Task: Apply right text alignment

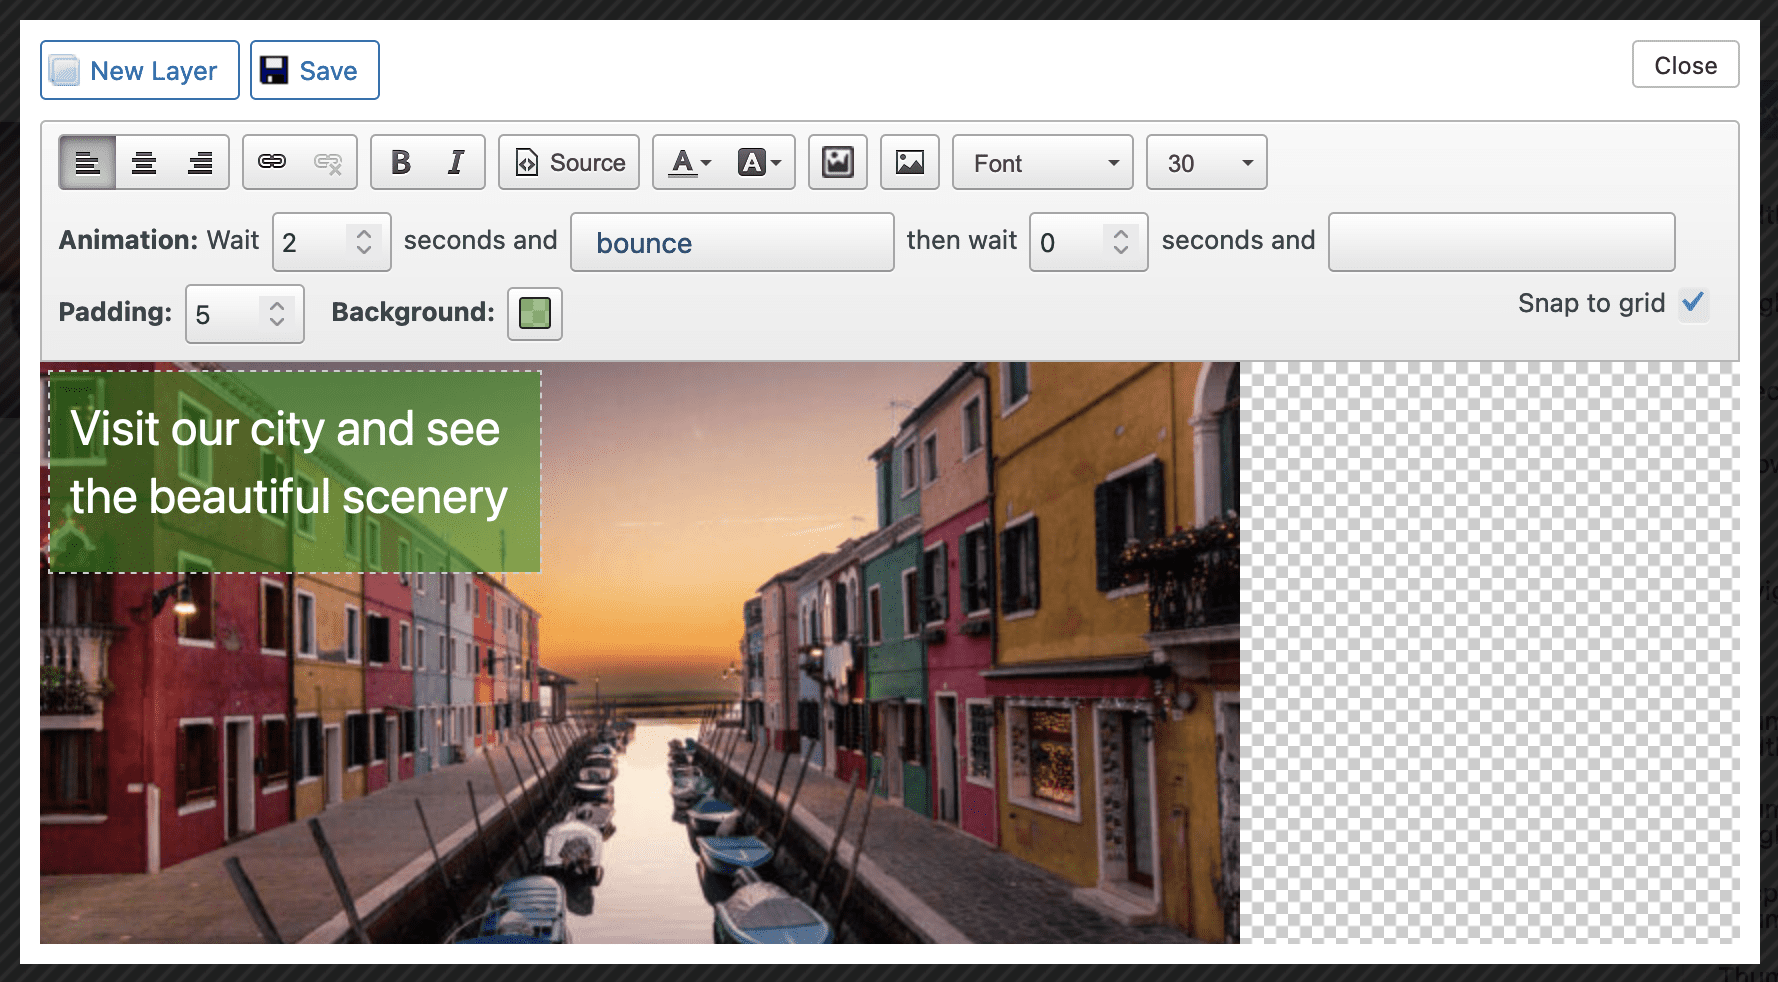Action: (200, 163)
